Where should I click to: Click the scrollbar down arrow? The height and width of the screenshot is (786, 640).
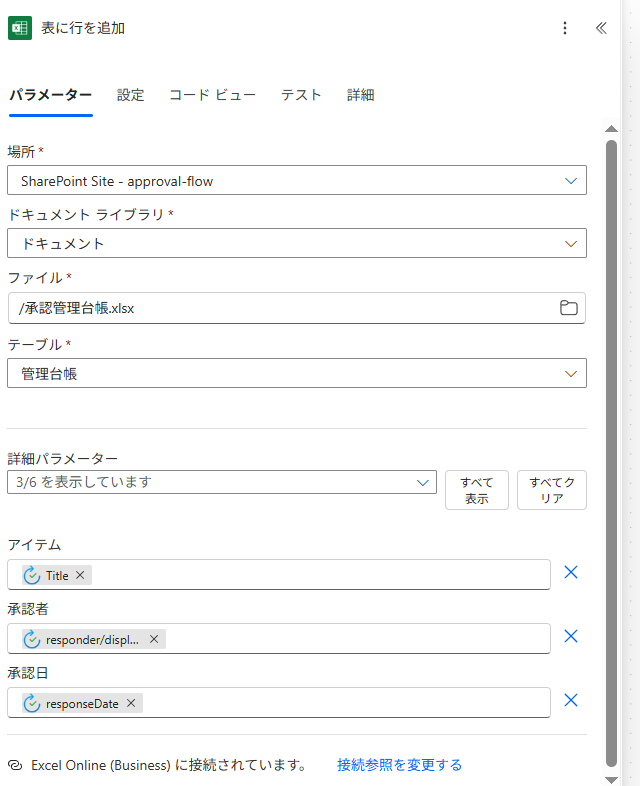pos(611,779)
